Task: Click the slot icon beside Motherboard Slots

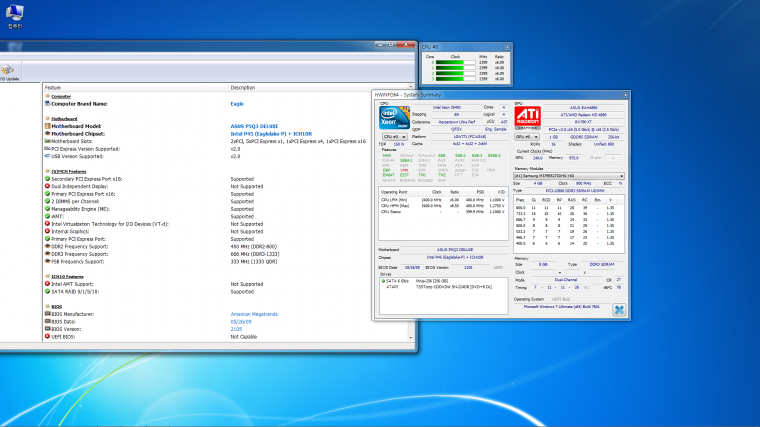Action: pyautogui.click(x=48, y=141)
